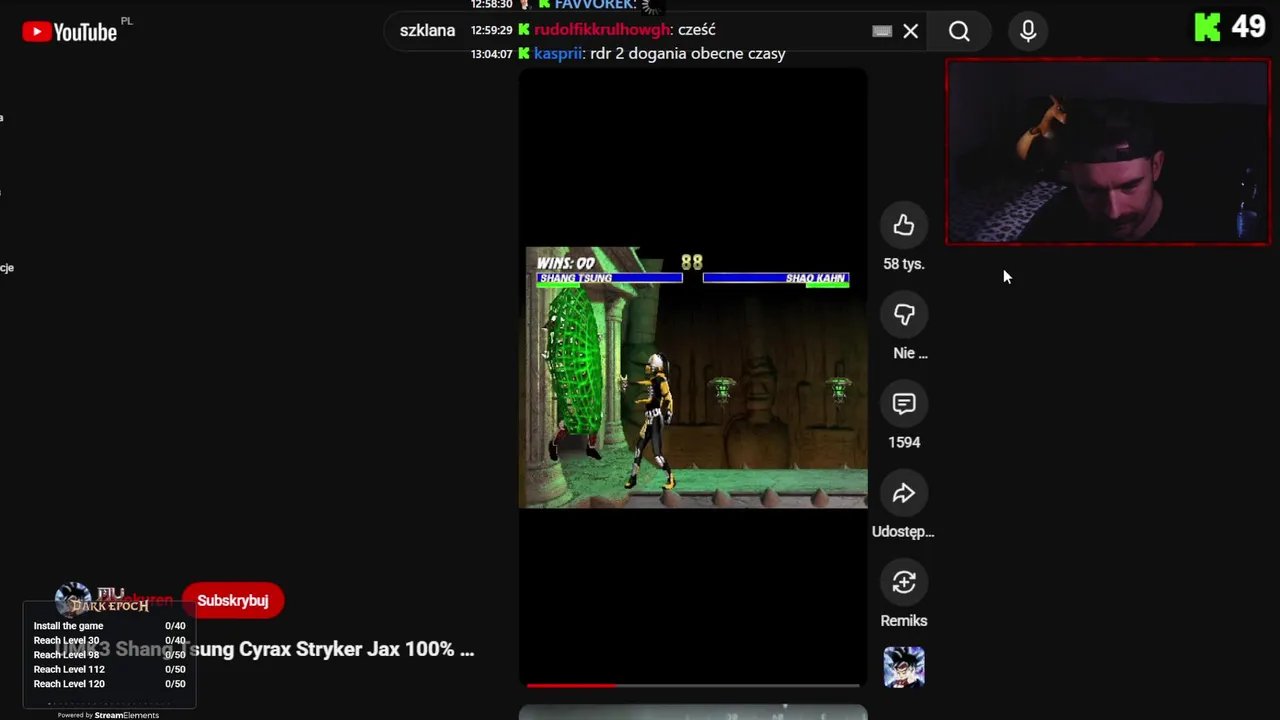Start voice search with the microphone

(1028, 31)
